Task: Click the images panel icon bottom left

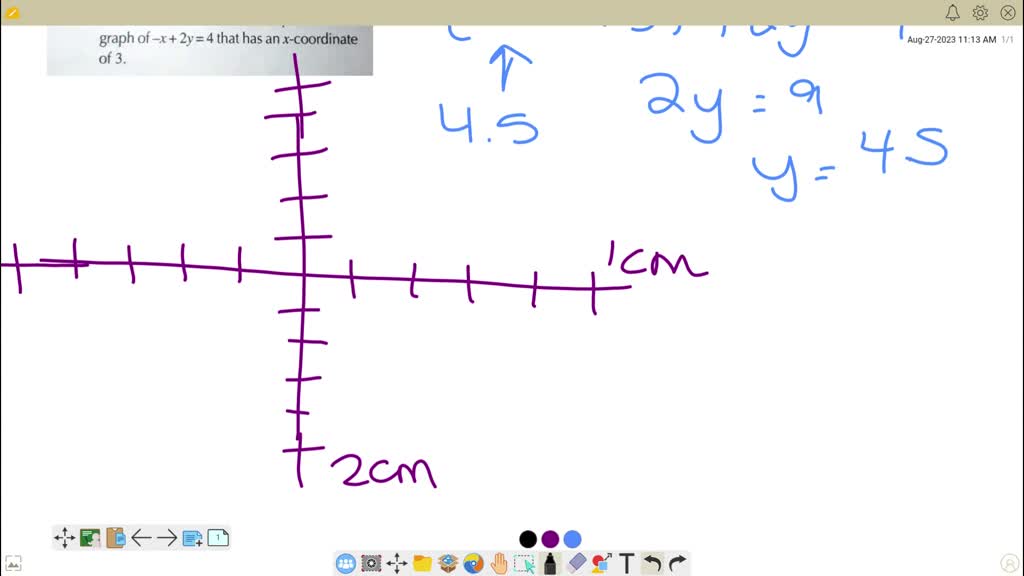Action: (x=13, y=562)
